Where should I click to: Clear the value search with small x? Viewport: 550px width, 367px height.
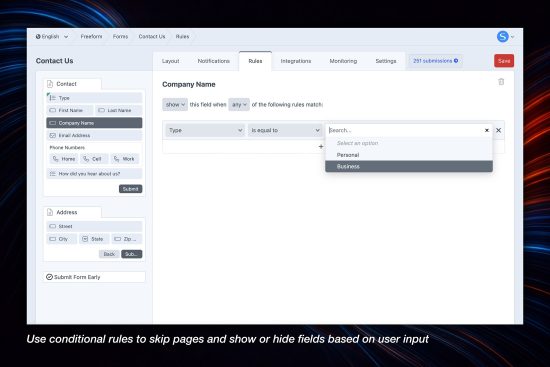(x=487, y=130)
